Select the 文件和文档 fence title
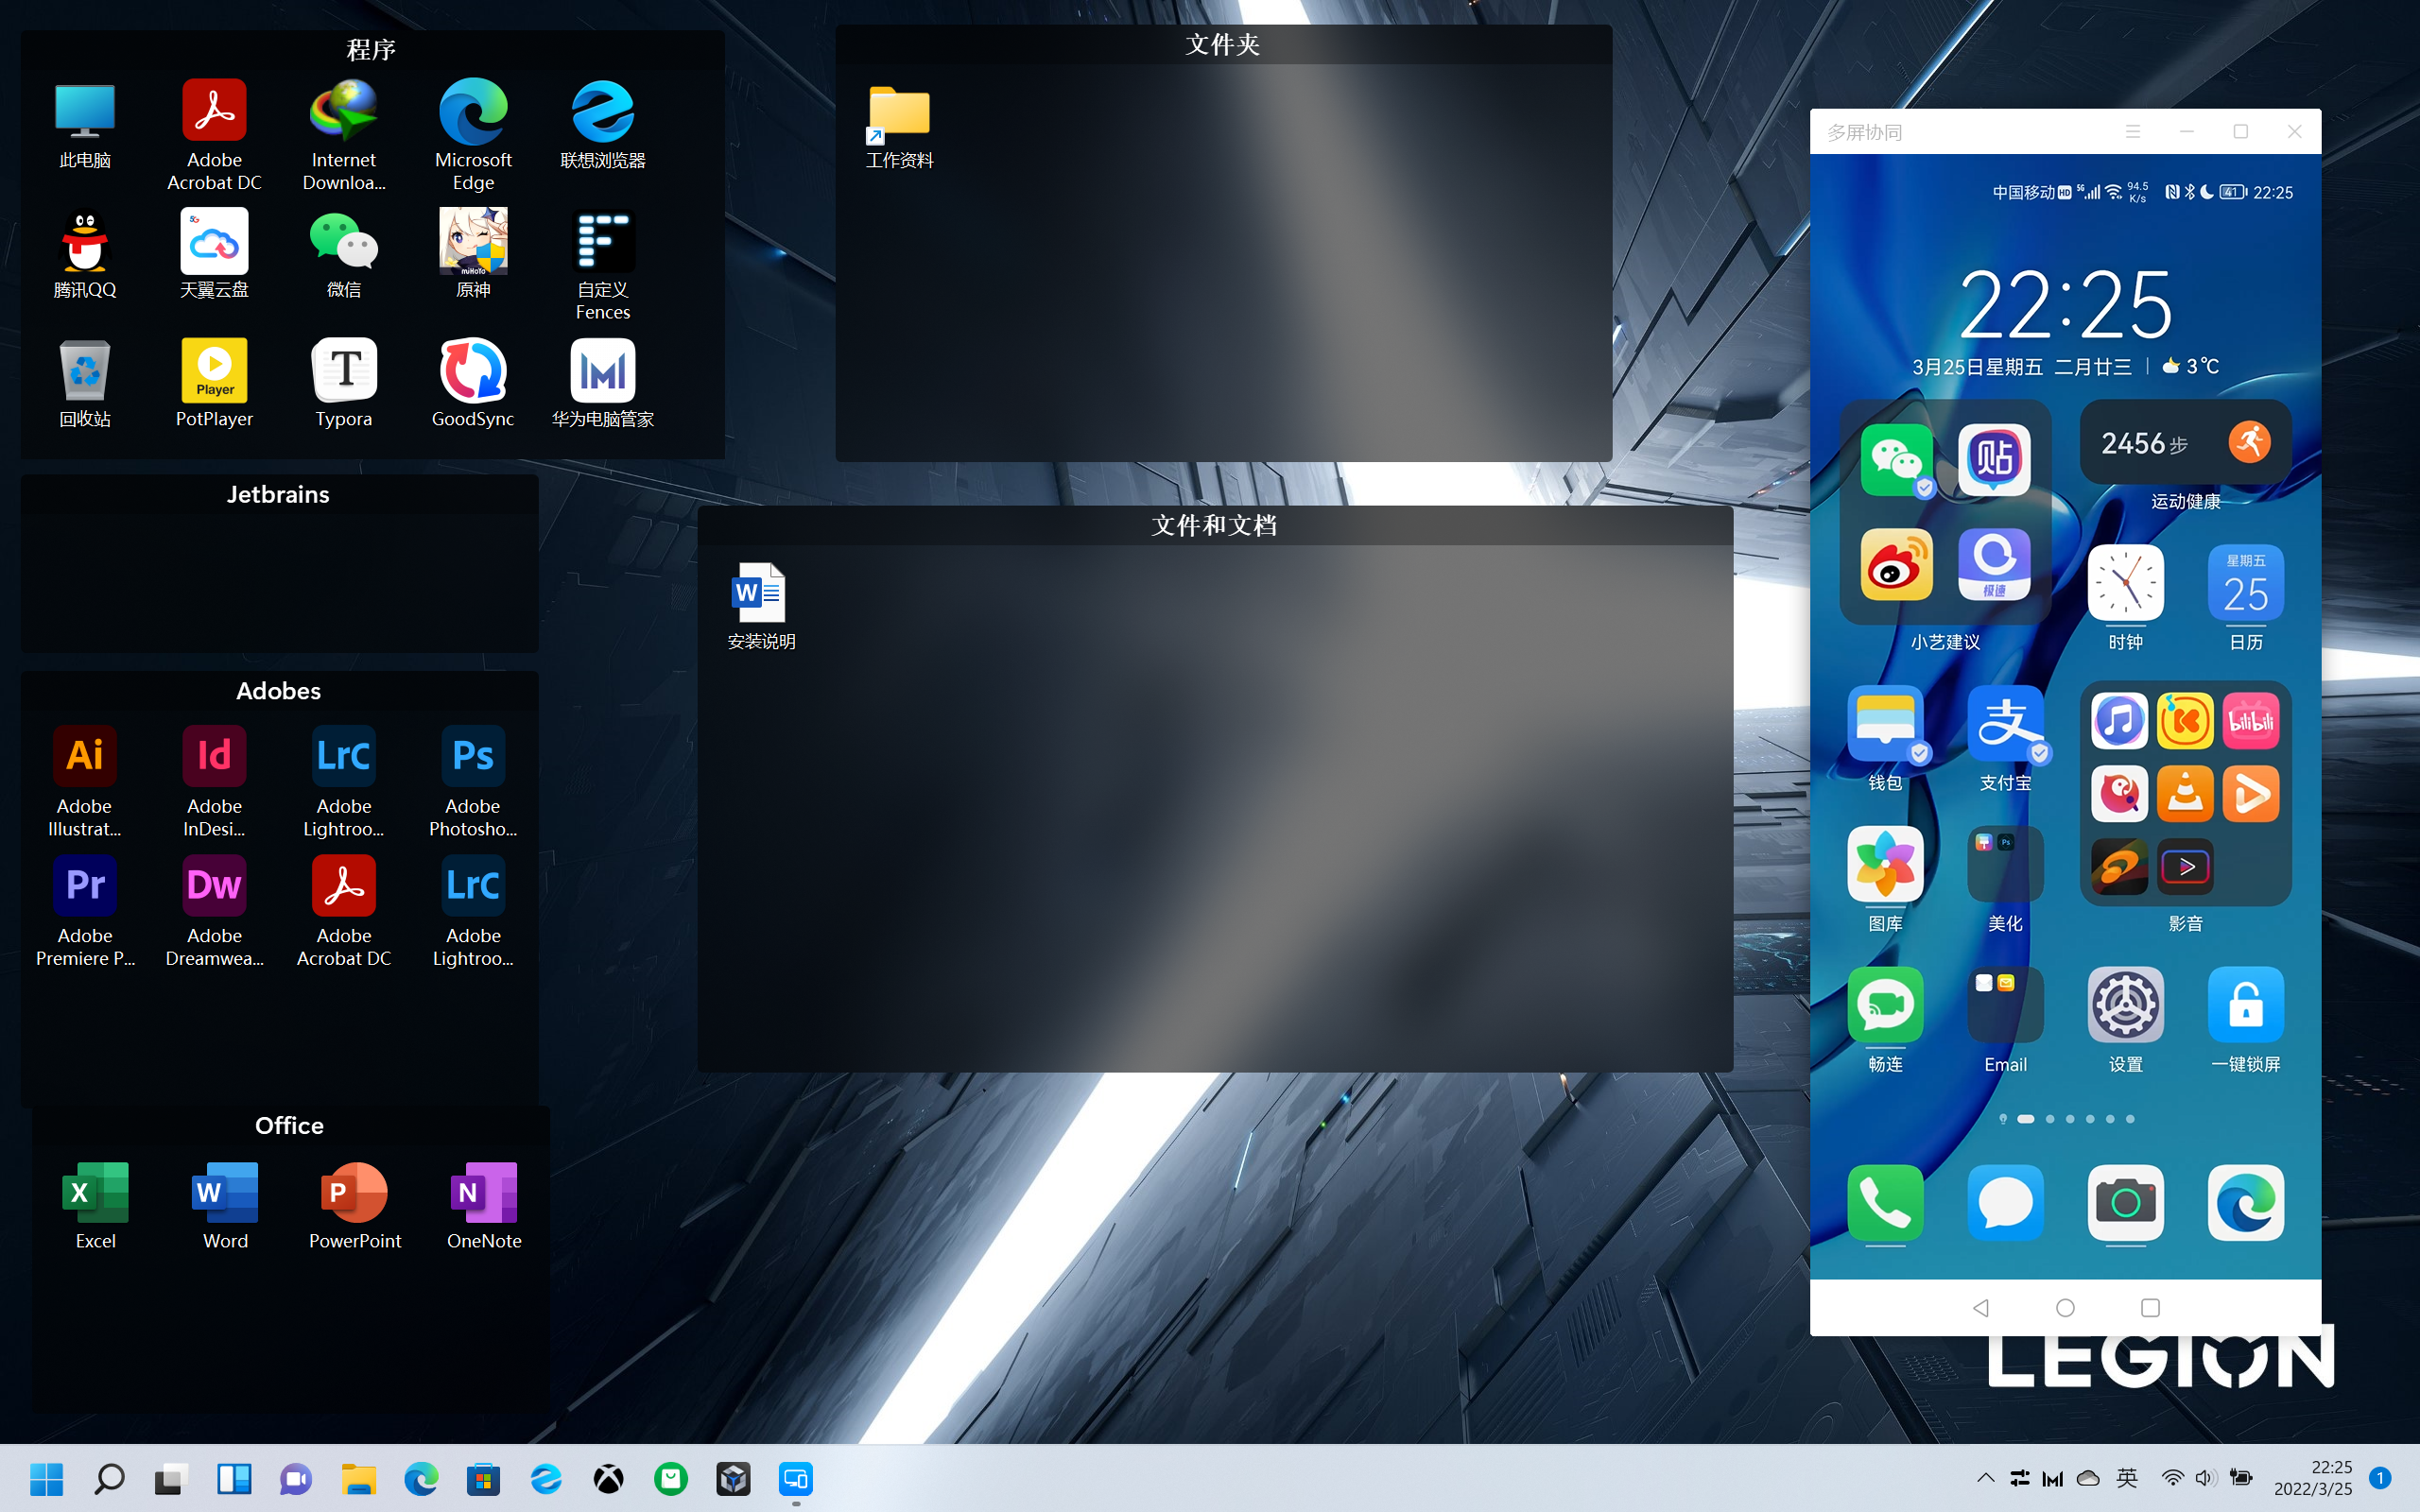 1214,525
